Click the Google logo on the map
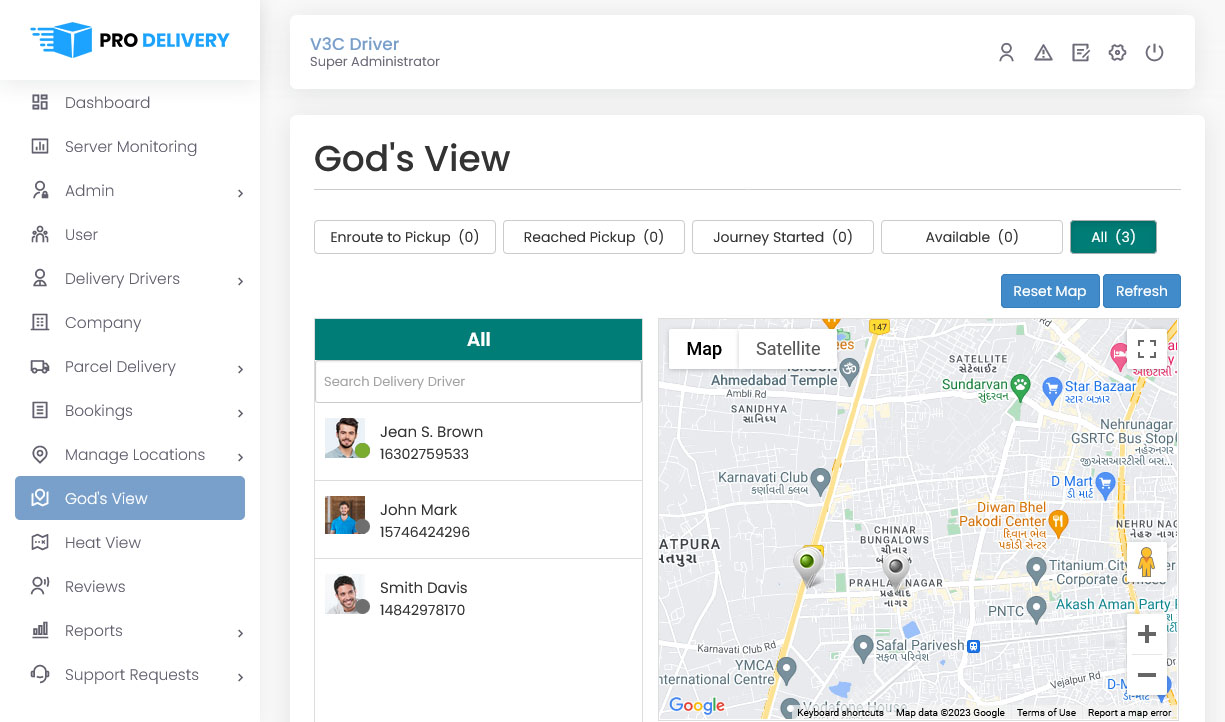The image size is (1225, 722). click(x=697, y=705)
